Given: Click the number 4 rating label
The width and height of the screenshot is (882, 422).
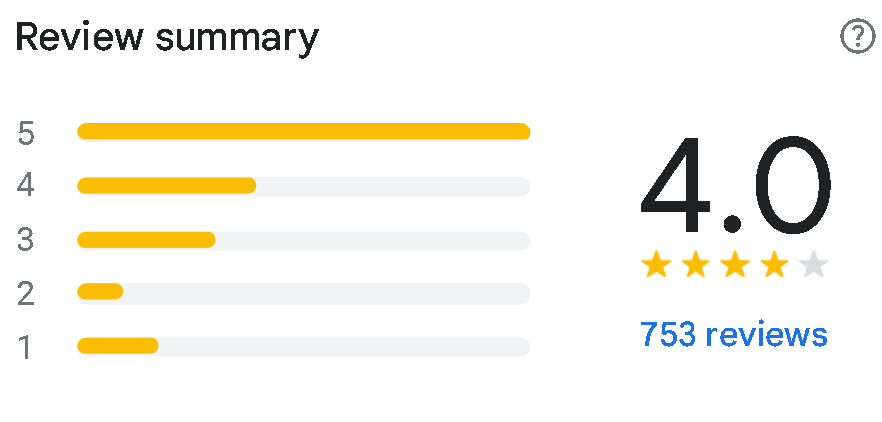Looking at the screenshot, I should (27, 186).
